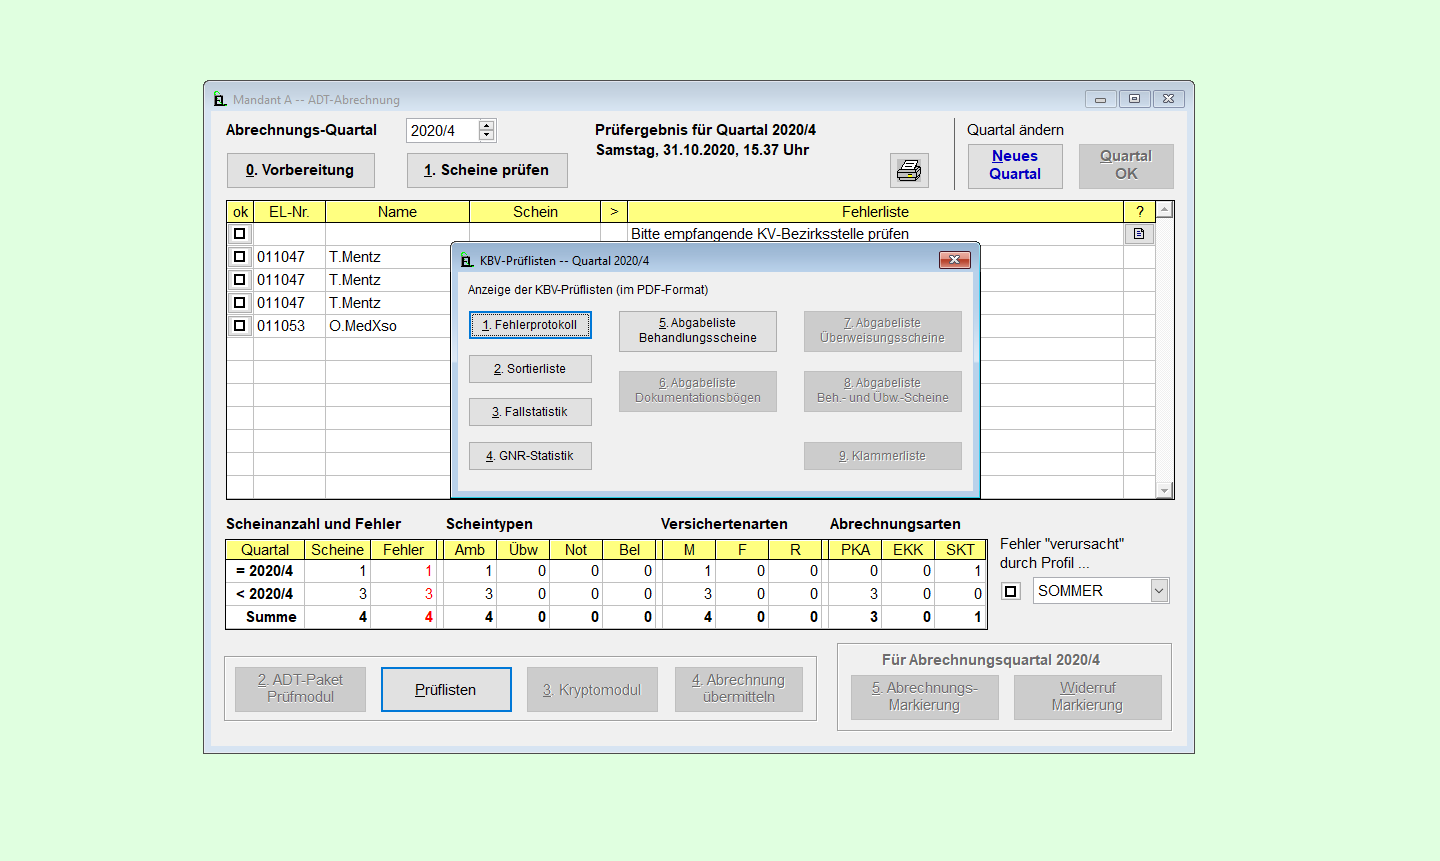Image resolution: width=1440 pixels, height=861 pixels.
Task: Click the KBV-Prüflisten dialog title icon
Action: pyautogui.click(x=467, y=261)
